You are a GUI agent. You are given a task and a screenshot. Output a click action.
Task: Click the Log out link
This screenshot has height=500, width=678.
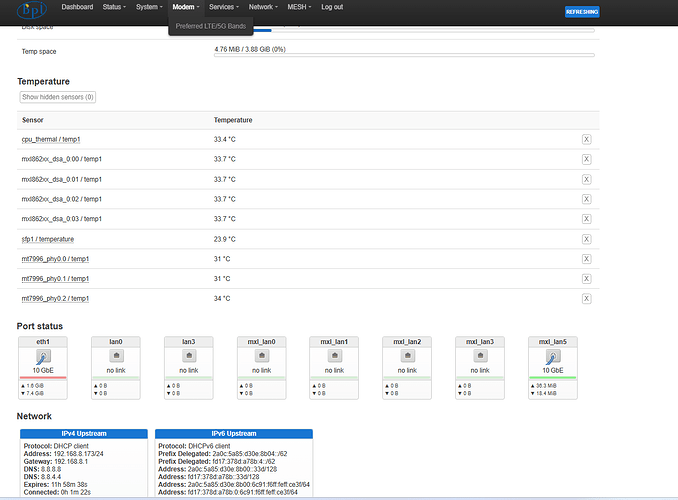click(x=332, y=7)
